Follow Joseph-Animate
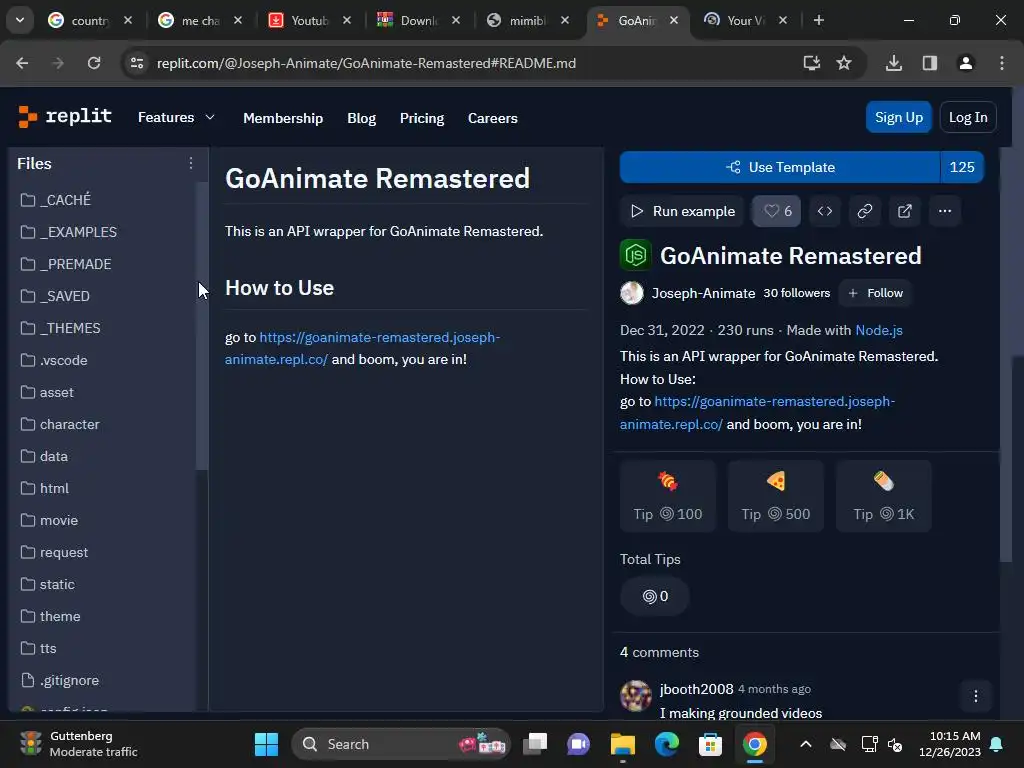 pyautogui.click(x=875, y=293)
